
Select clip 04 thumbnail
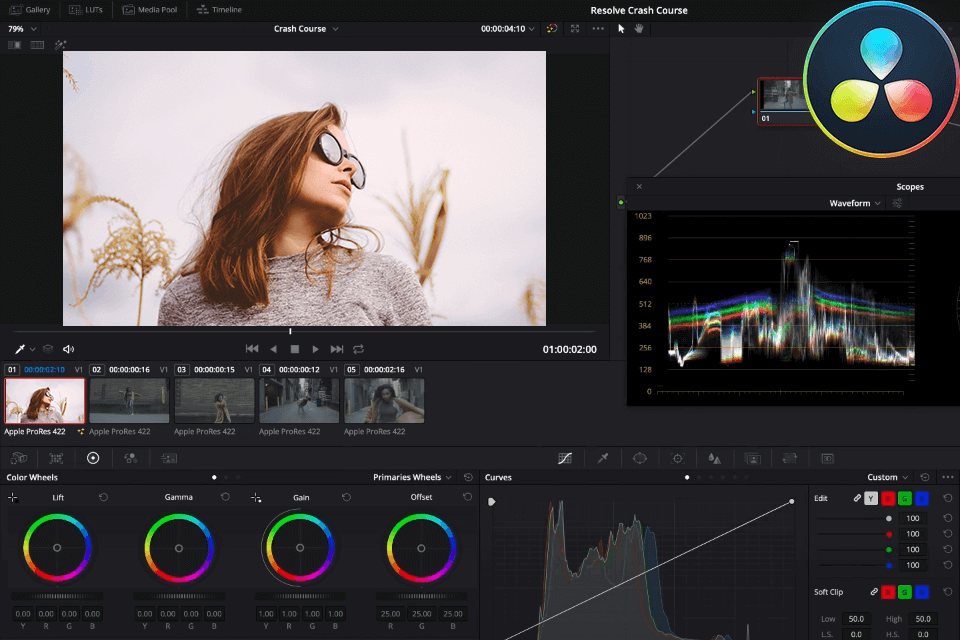pyautogui.click(x=299, y=401)
